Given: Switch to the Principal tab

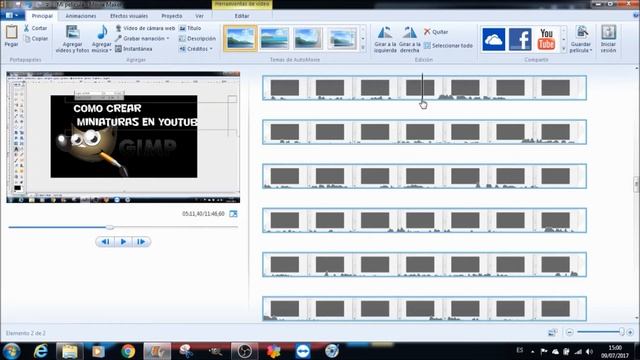Looking at the screenshot, I should pos(42,16).
